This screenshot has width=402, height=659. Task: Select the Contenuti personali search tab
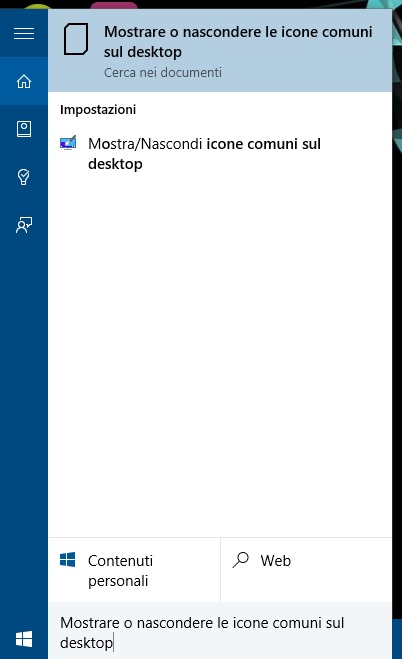pos(134,570)
